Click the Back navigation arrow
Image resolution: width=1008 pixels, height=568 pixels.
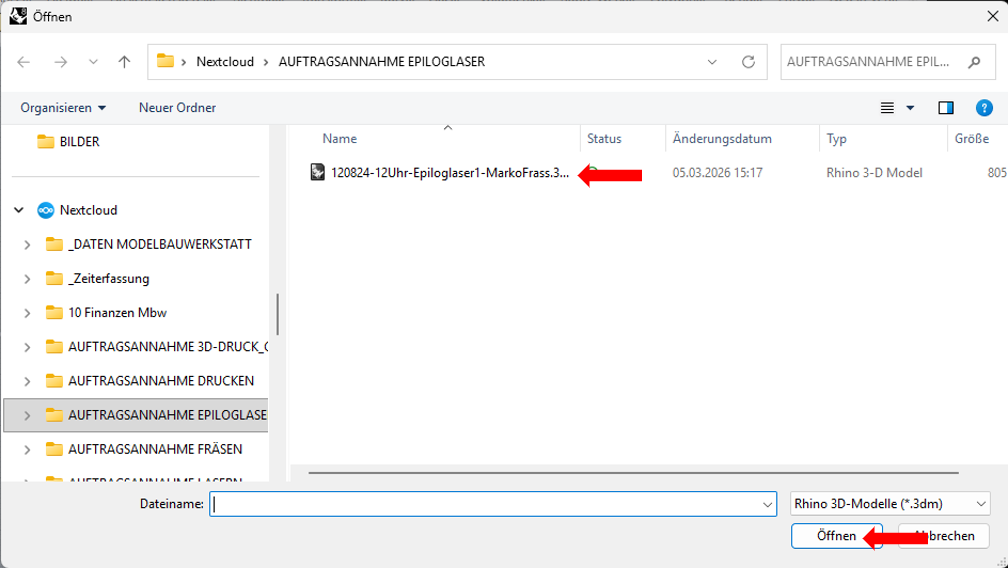coord(24,62)
